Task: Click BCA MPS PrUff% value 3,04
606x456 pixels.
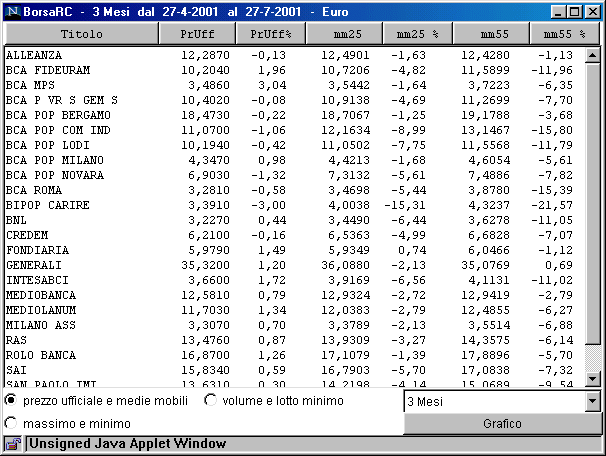Action: pyautogui.click(x=272, y=85)
